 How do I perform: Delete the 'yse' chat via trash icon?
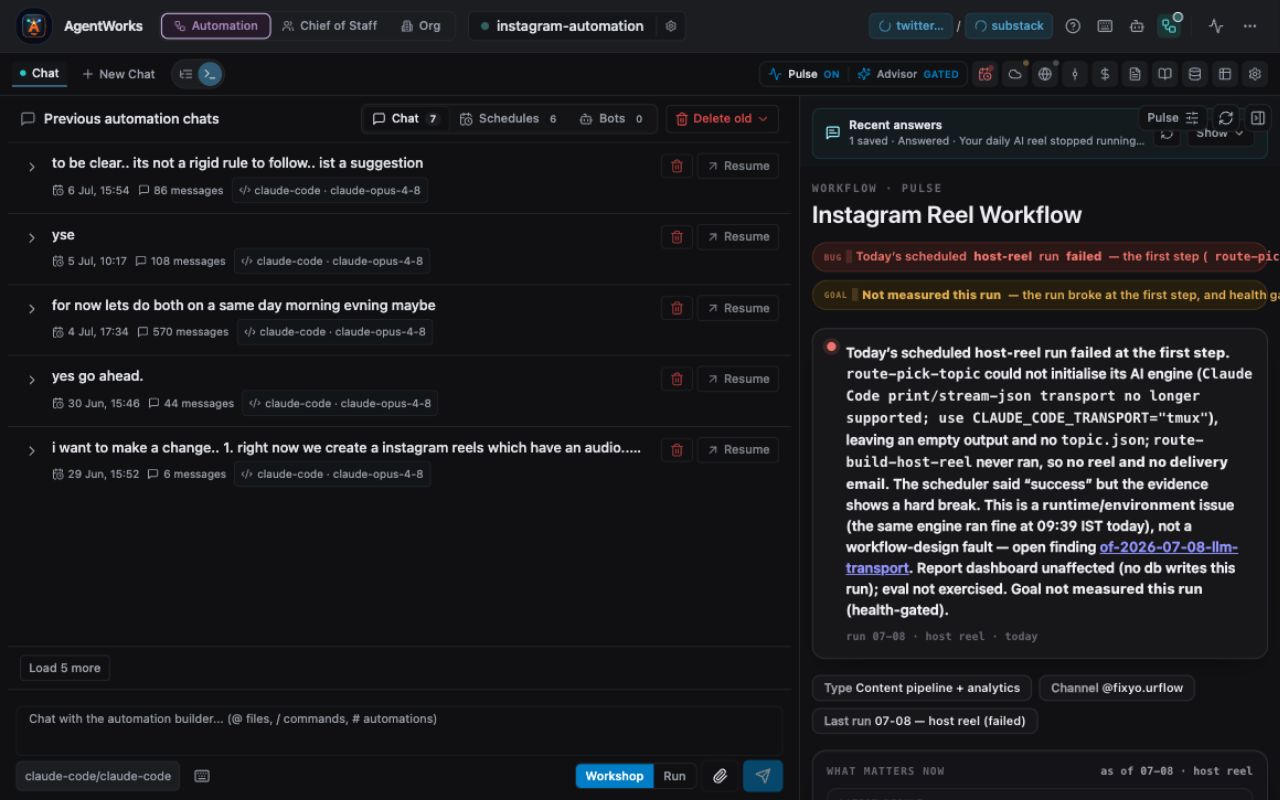(x=677, y=237)
